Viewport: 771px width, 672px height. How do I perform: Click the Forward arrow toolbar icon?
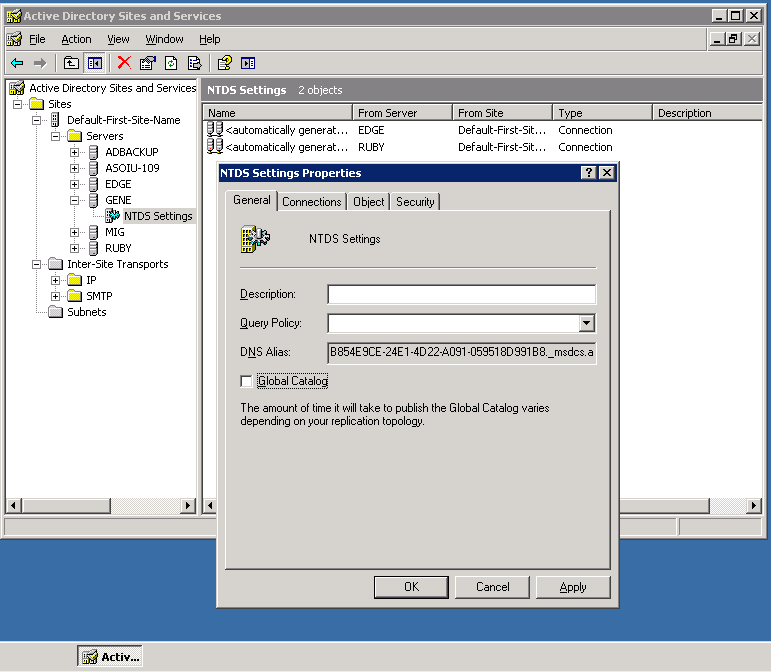[x=40, y=63]
